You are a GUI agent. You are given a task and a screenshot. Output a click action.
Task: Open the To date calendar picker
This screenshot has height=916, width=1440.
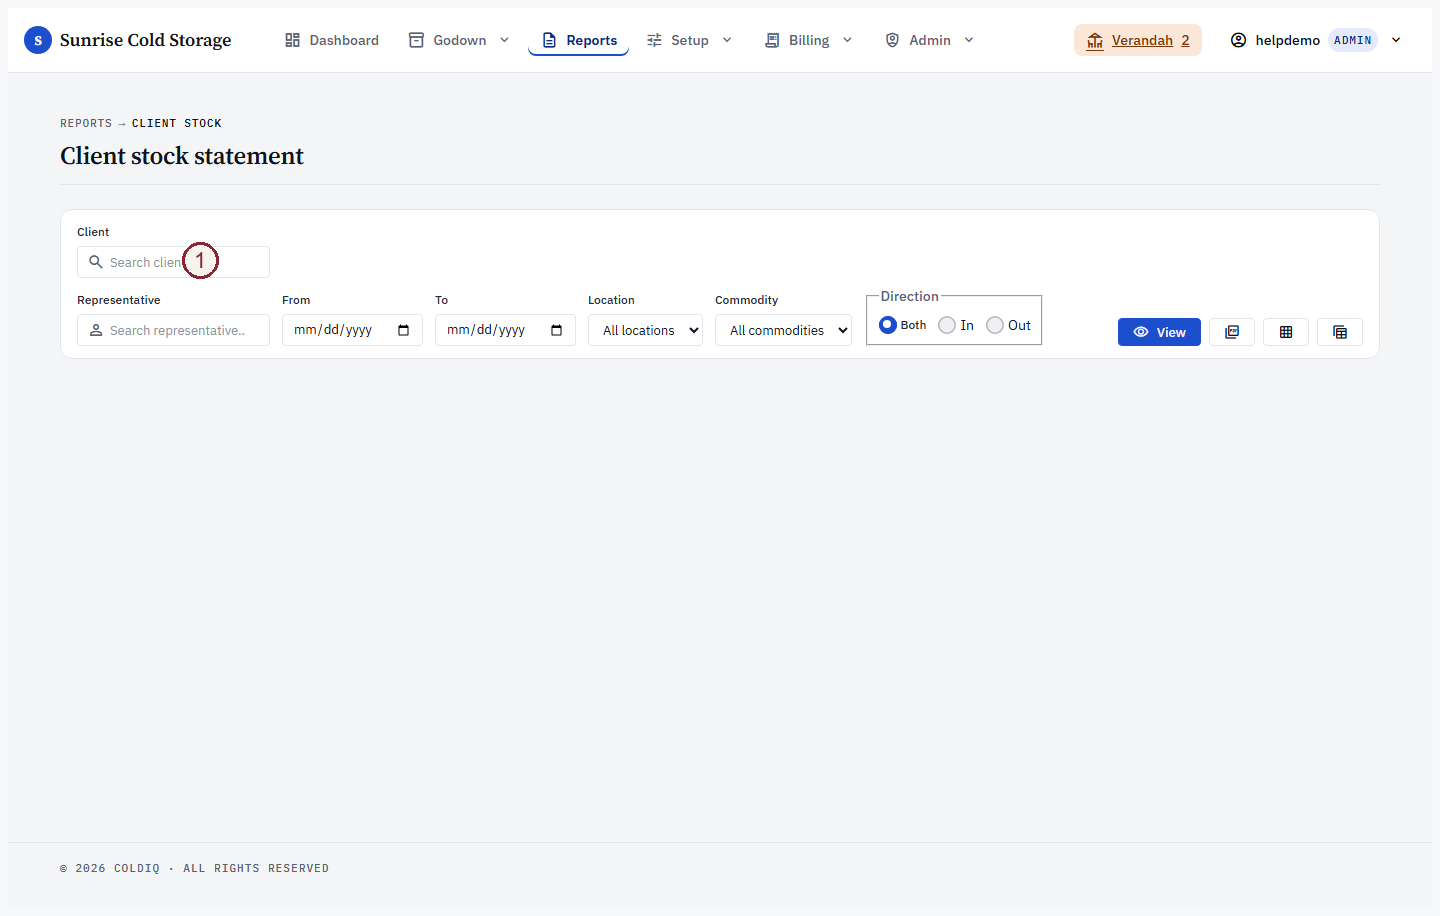pyautogui.click(x=557, y=330)
